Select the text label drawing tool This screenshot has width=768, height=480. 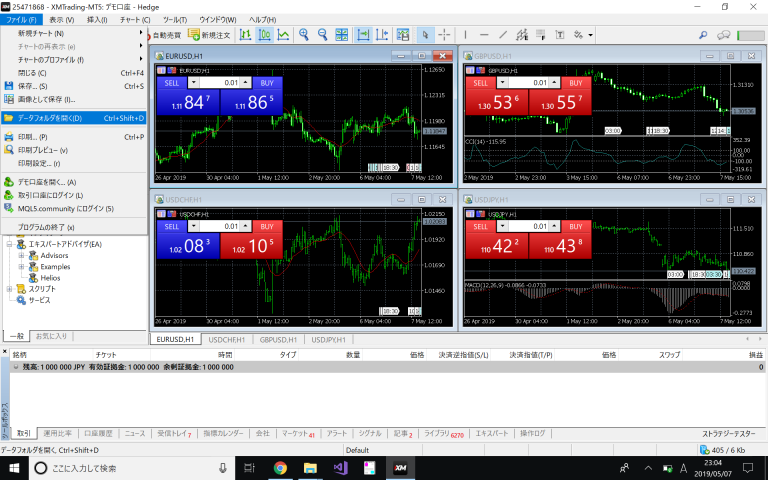(x=557, y=35)
